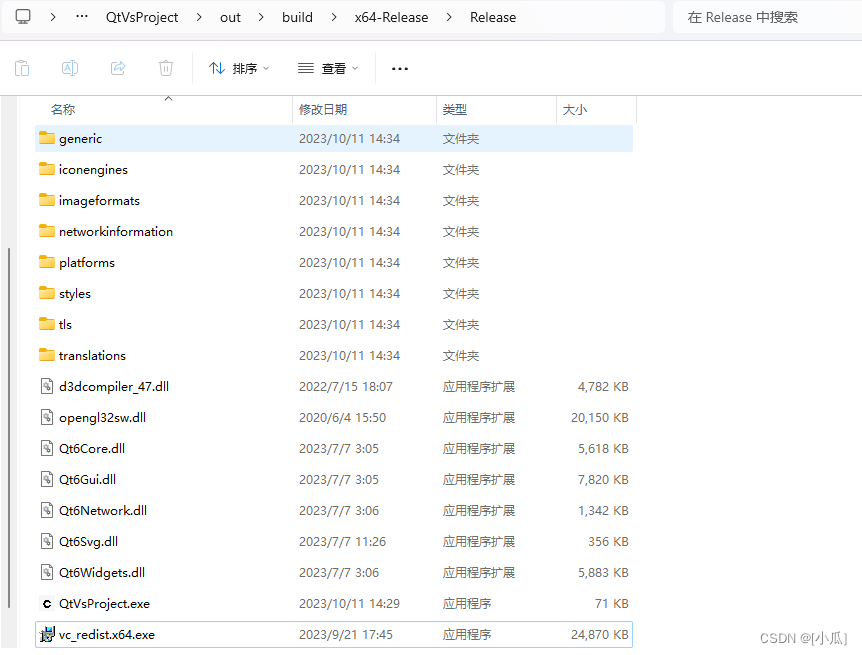Screen dimensions: 862x655
Task: Navigate to QtVsProject breadcrumb
Action: click(142, 18)
